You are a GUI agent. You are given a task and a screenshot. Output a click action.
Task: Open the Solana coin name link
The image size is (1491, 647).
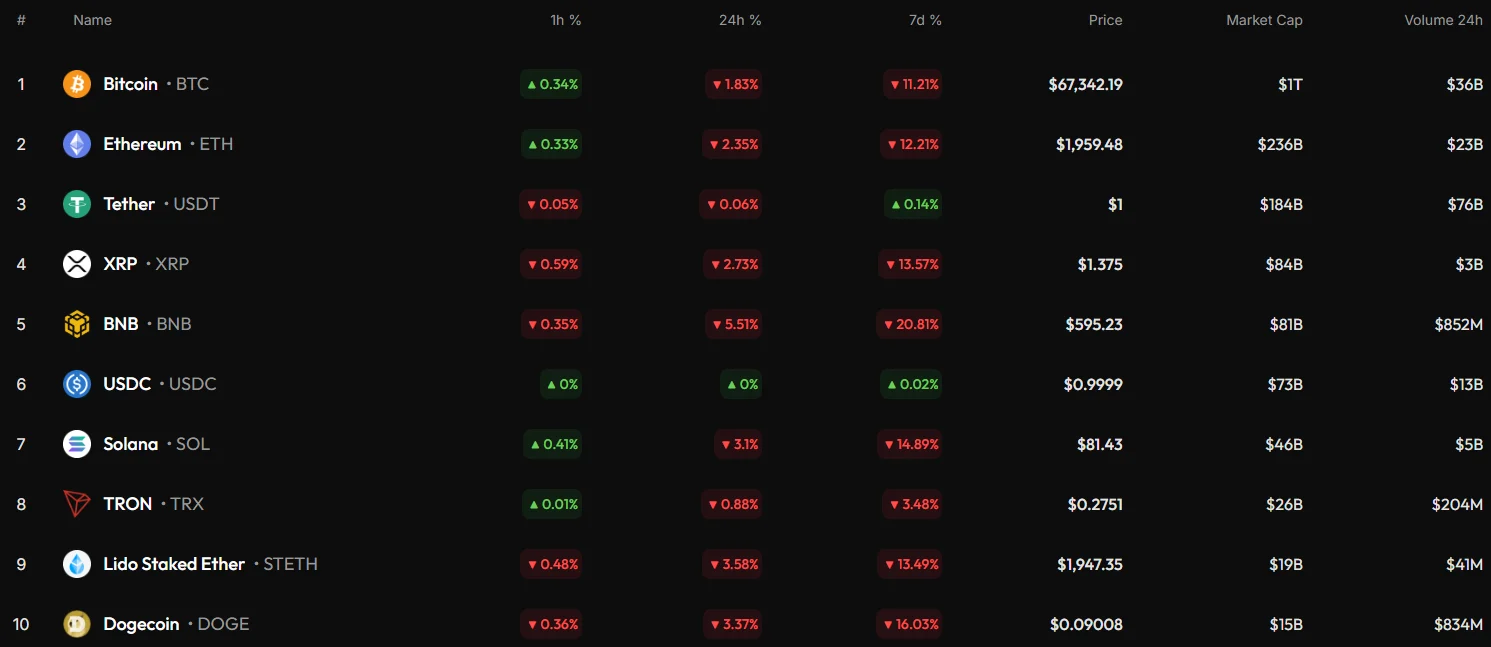coord(130,444)
